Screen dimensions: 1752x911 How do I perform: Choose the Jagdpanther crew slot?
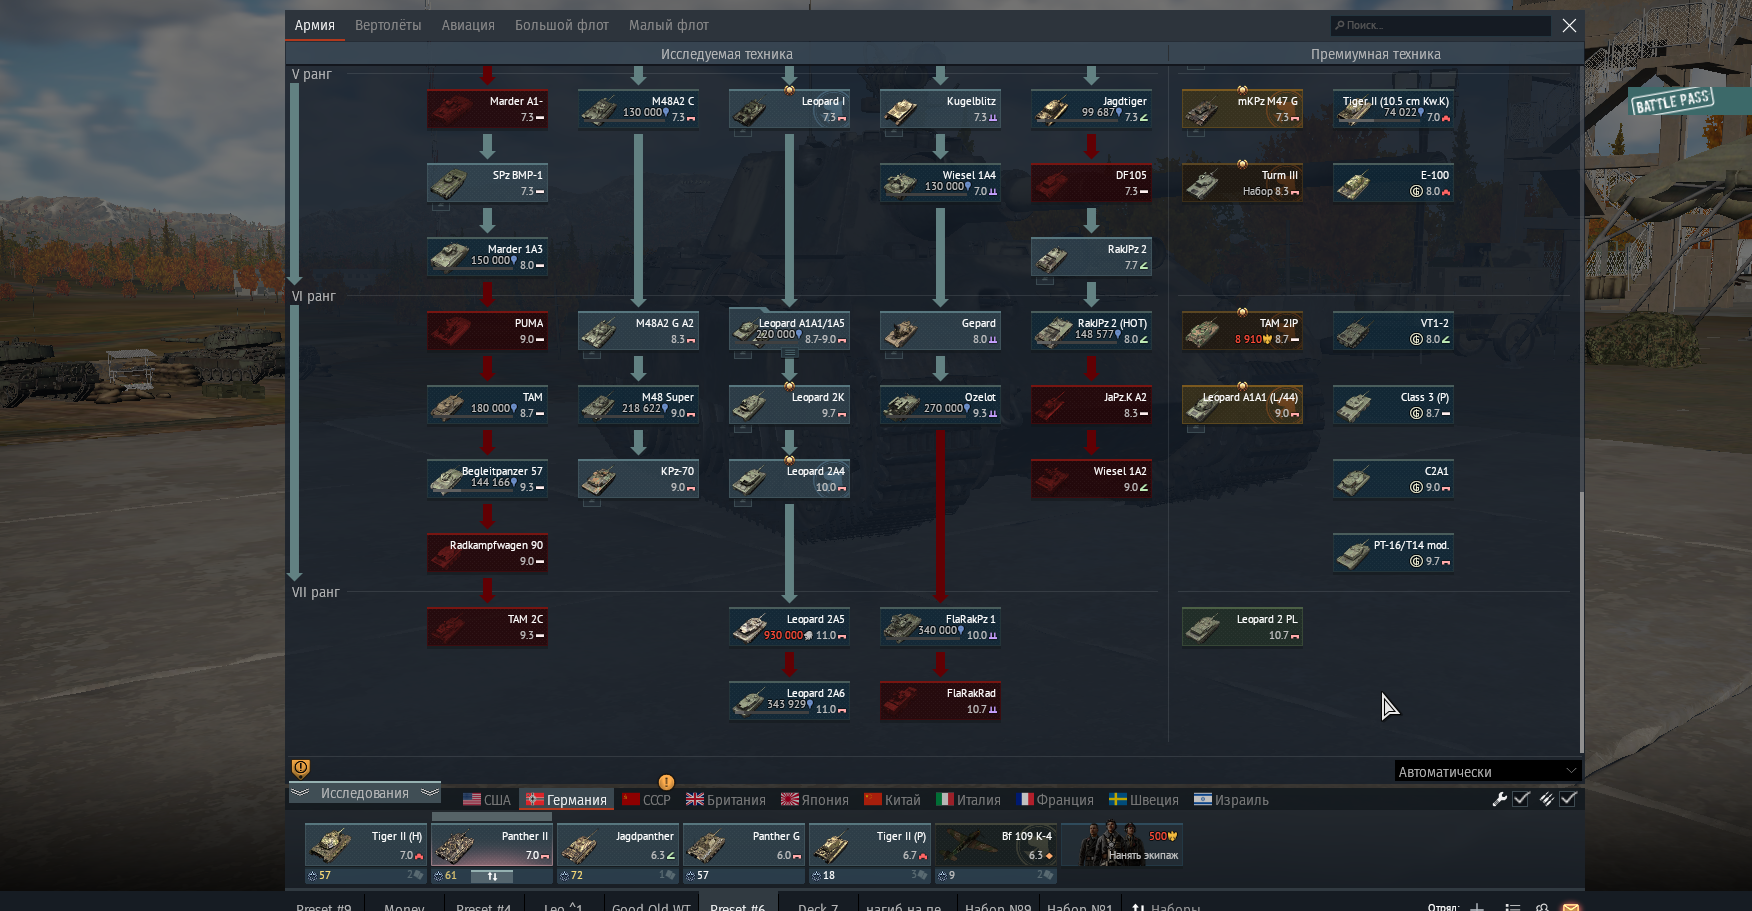[618, 846]
